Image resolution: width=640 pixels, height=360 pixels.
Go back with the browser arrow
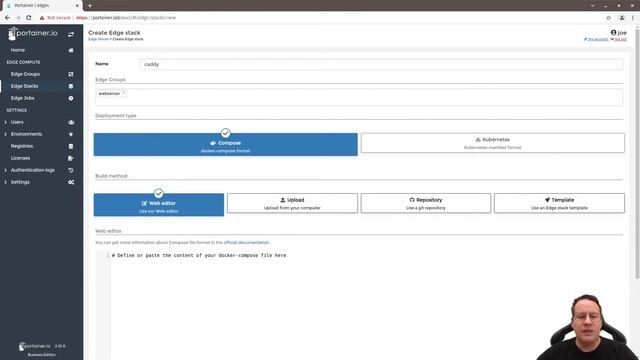tap(7, 18)
